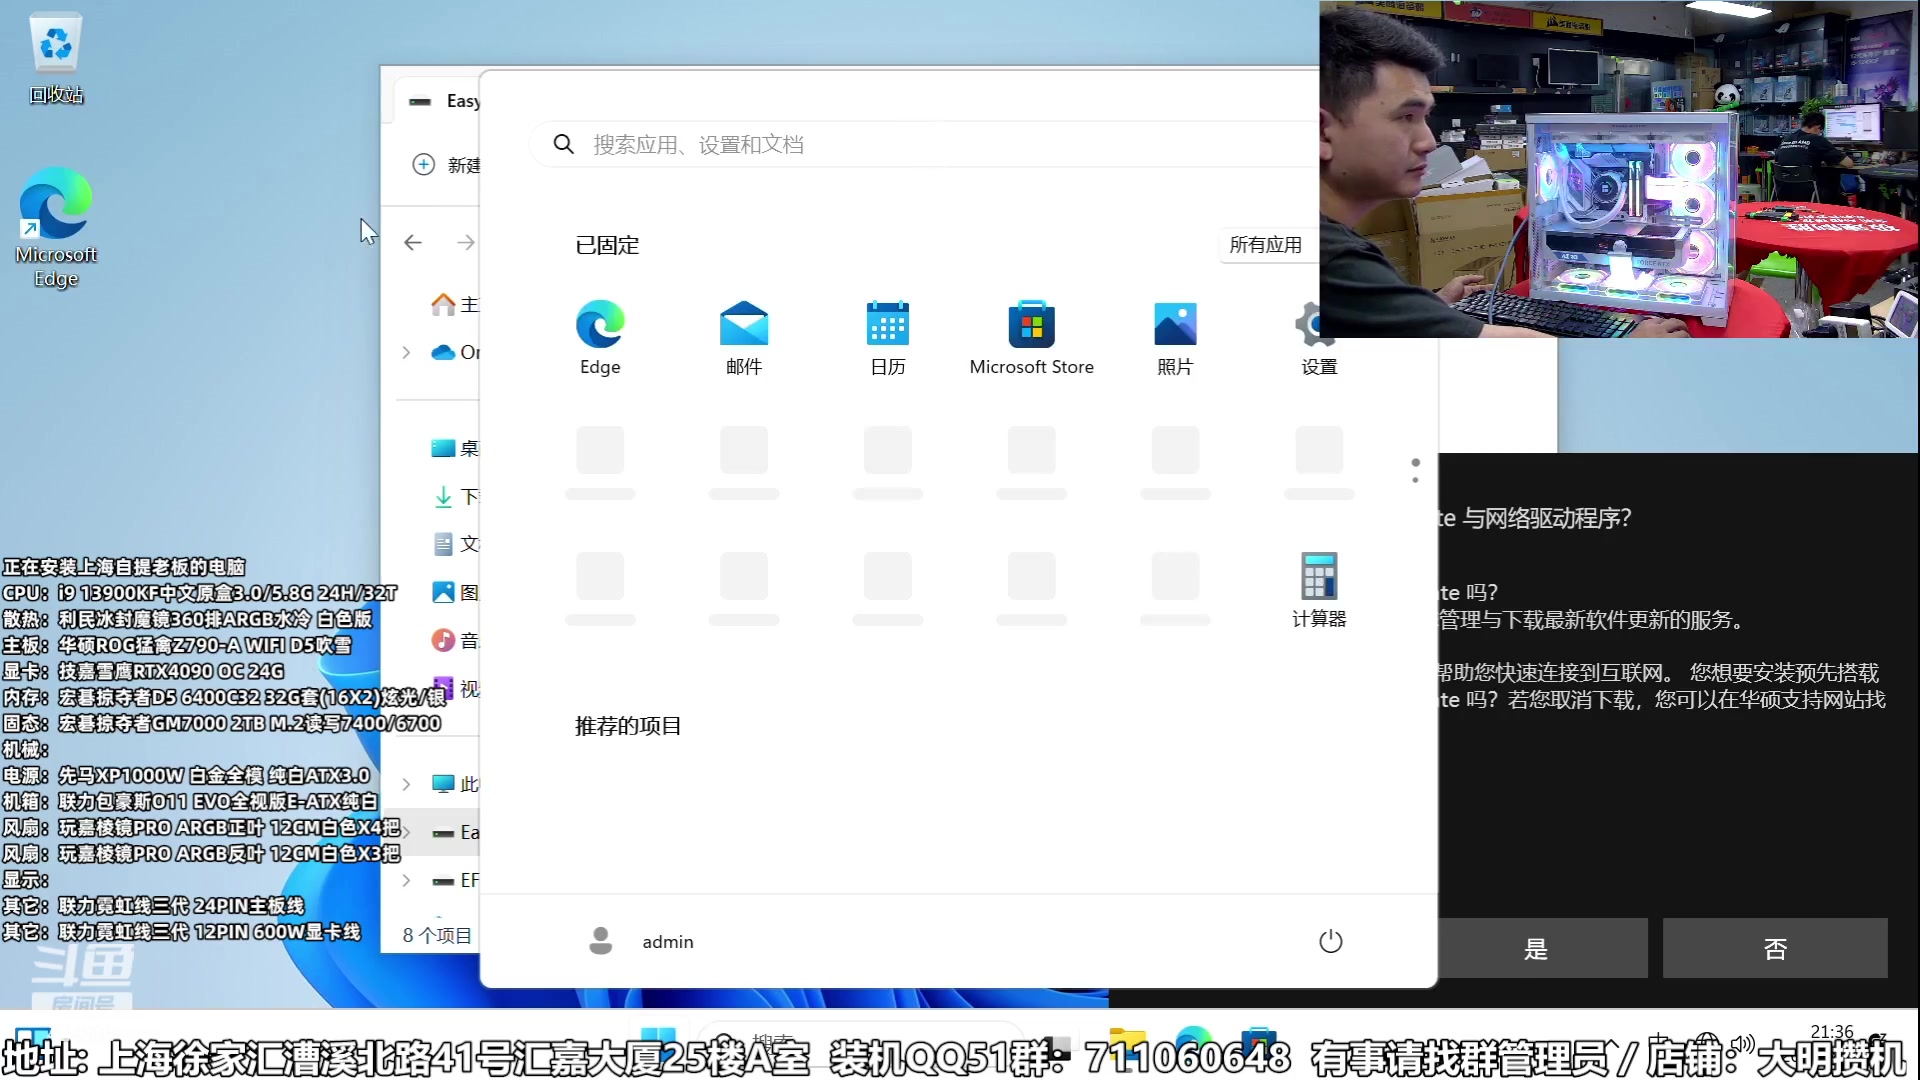The width and height of the screenshot is (1920, 1080).
Task: Open 设置 Settings from pinned apps
Action: (1318, 335)
